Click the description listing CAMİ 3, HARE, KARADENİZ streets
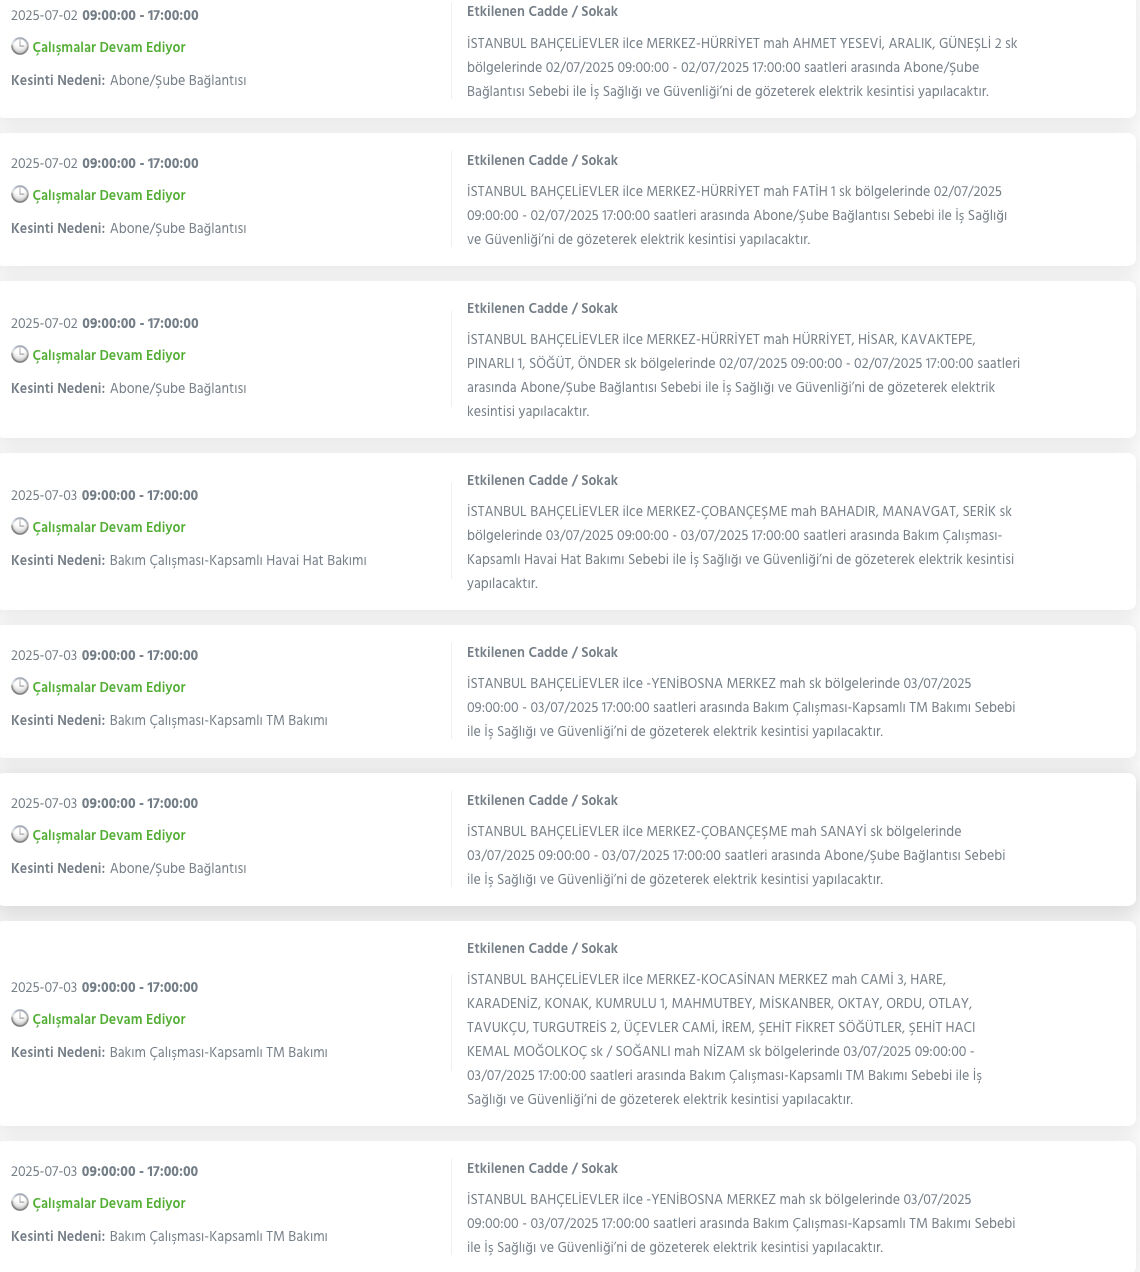The height and width of the screenshot is (1272, 1140). (724, 1039)
